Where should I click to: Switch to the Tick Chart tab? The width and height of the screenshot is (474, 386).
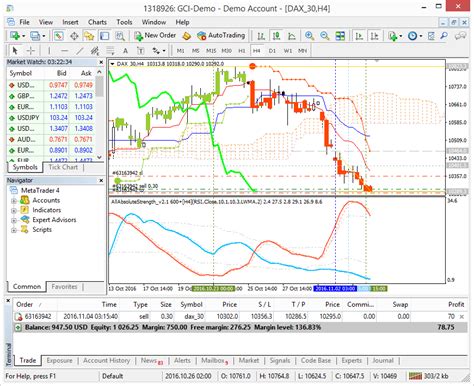click(63, 167)
